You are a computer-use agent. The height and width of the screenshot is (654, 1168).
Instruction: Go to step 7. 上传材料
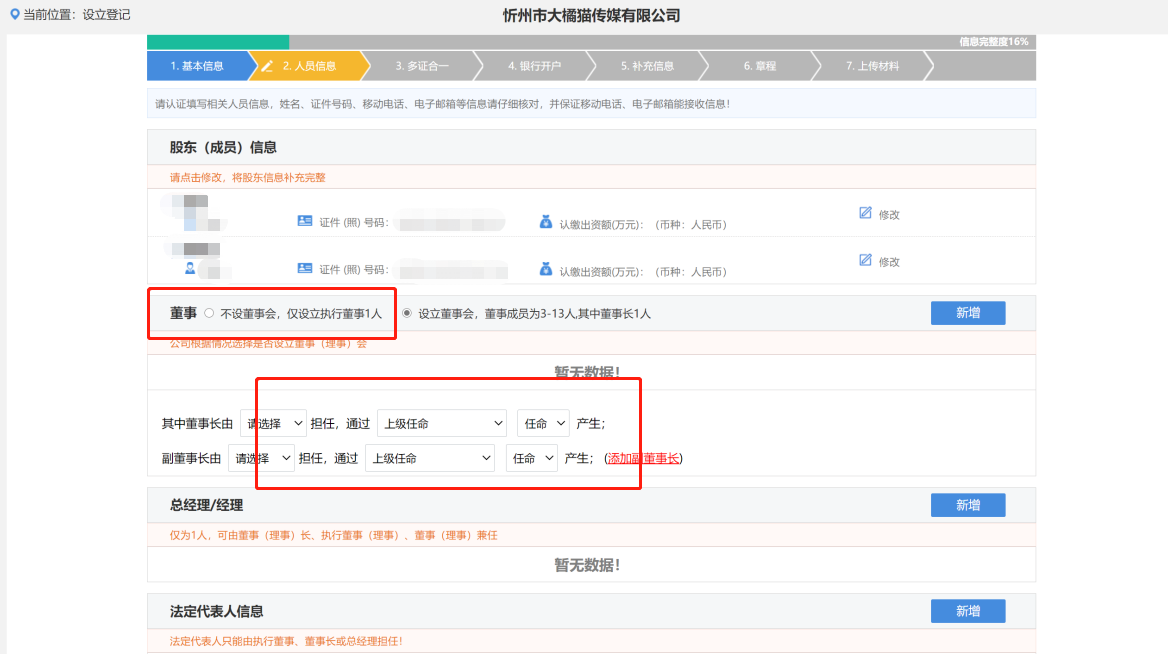(872, 66)
